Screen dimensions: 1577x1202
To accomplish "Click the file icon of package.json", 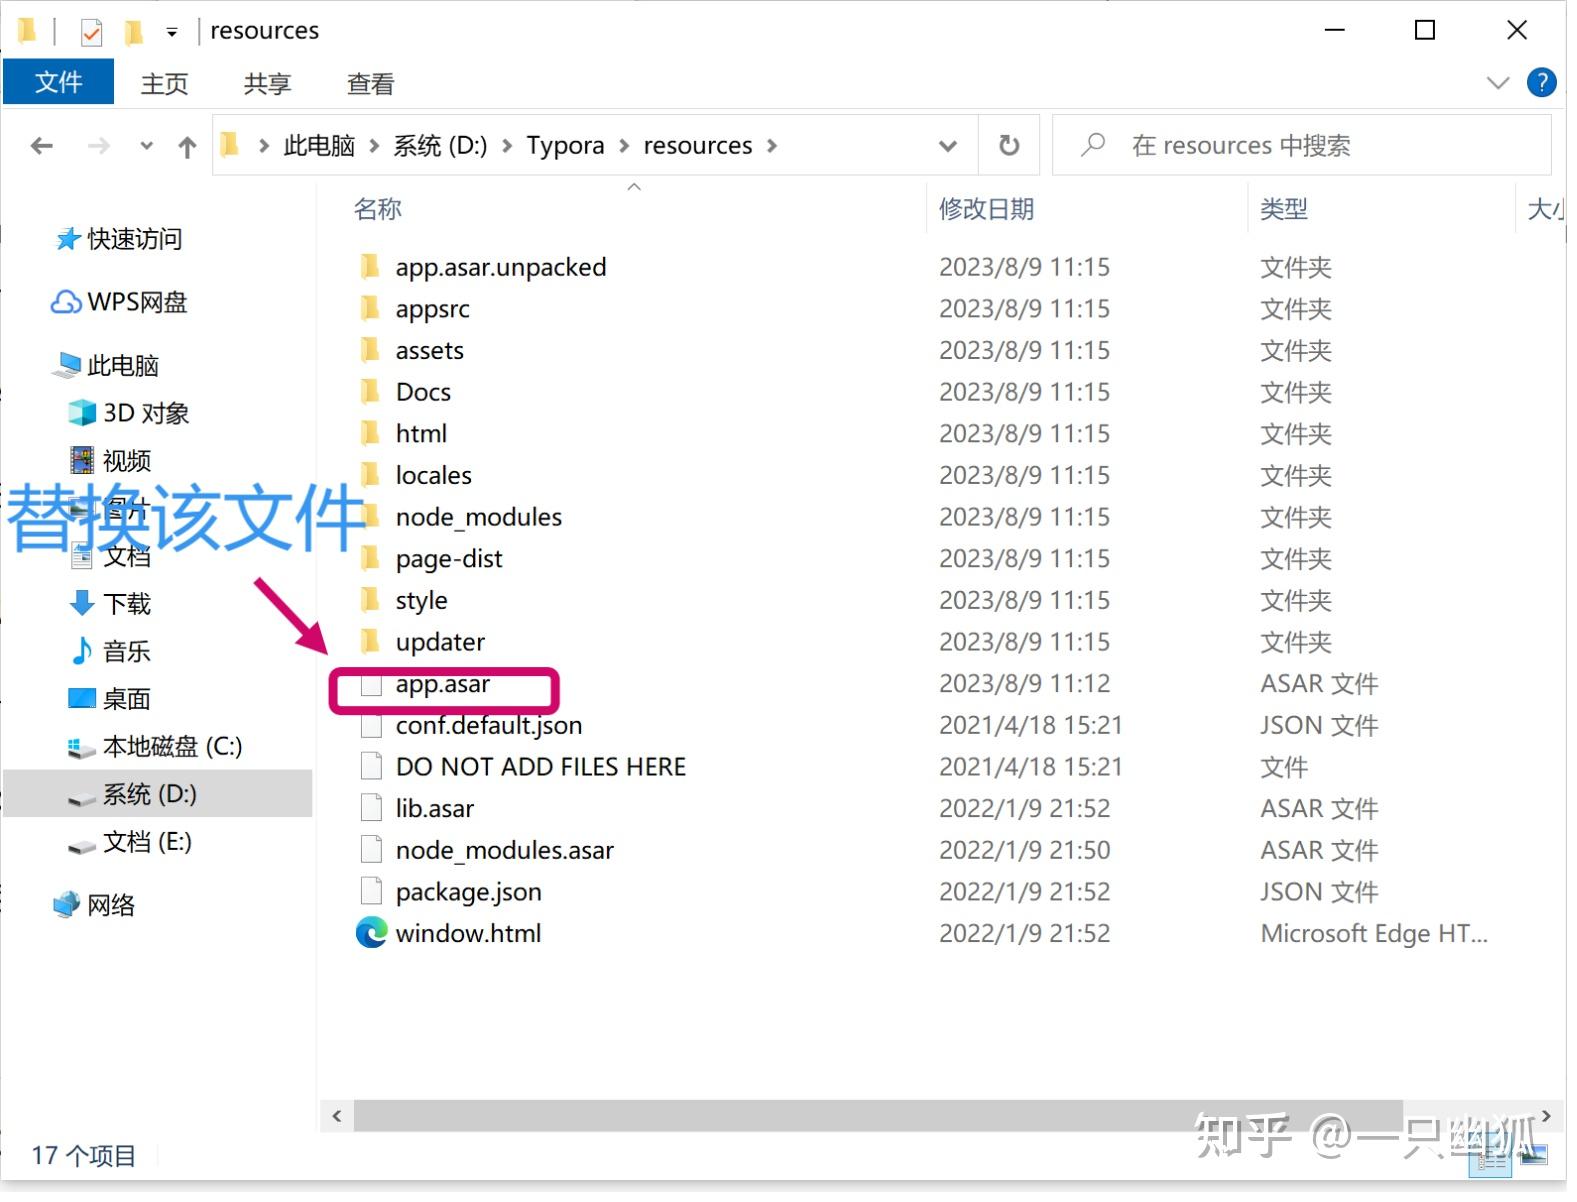I will (371, 891).
